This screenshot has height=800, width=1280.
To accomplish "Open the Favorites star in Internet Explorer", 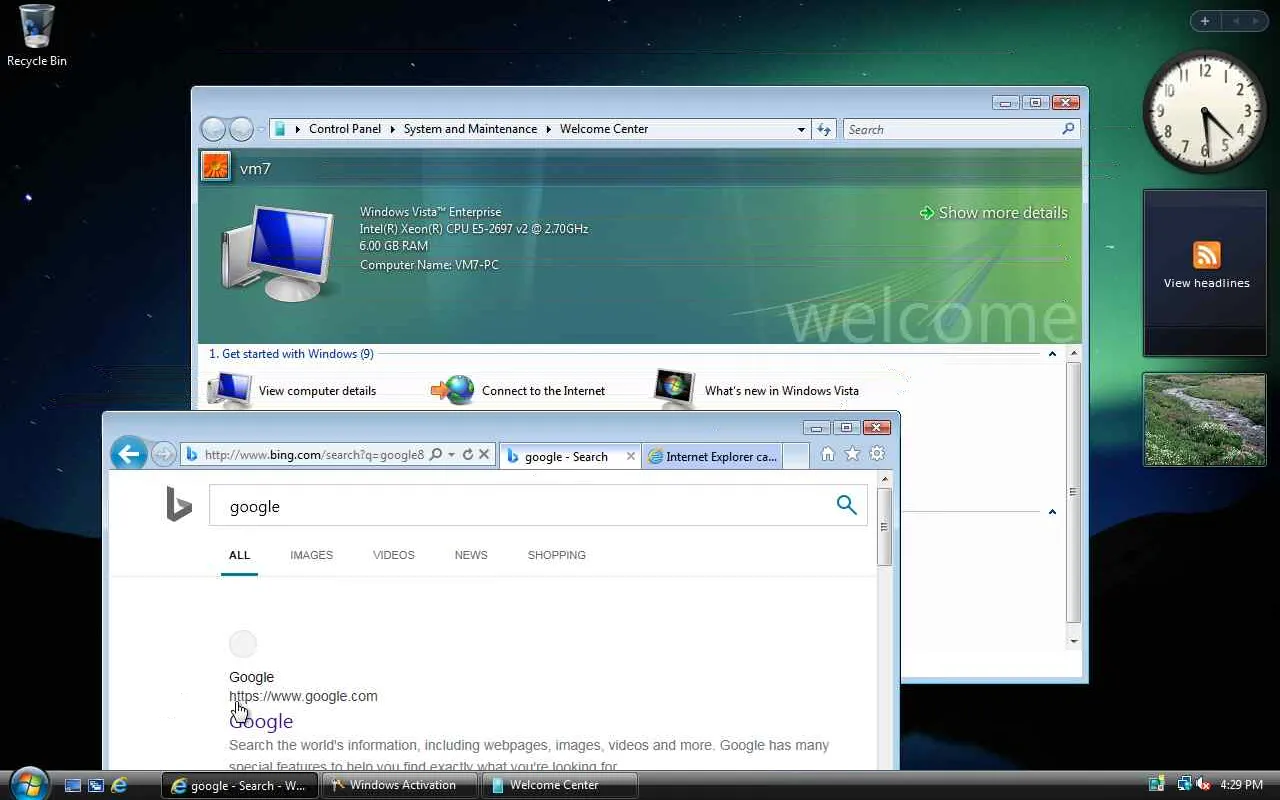I will (x=852, y=454).
